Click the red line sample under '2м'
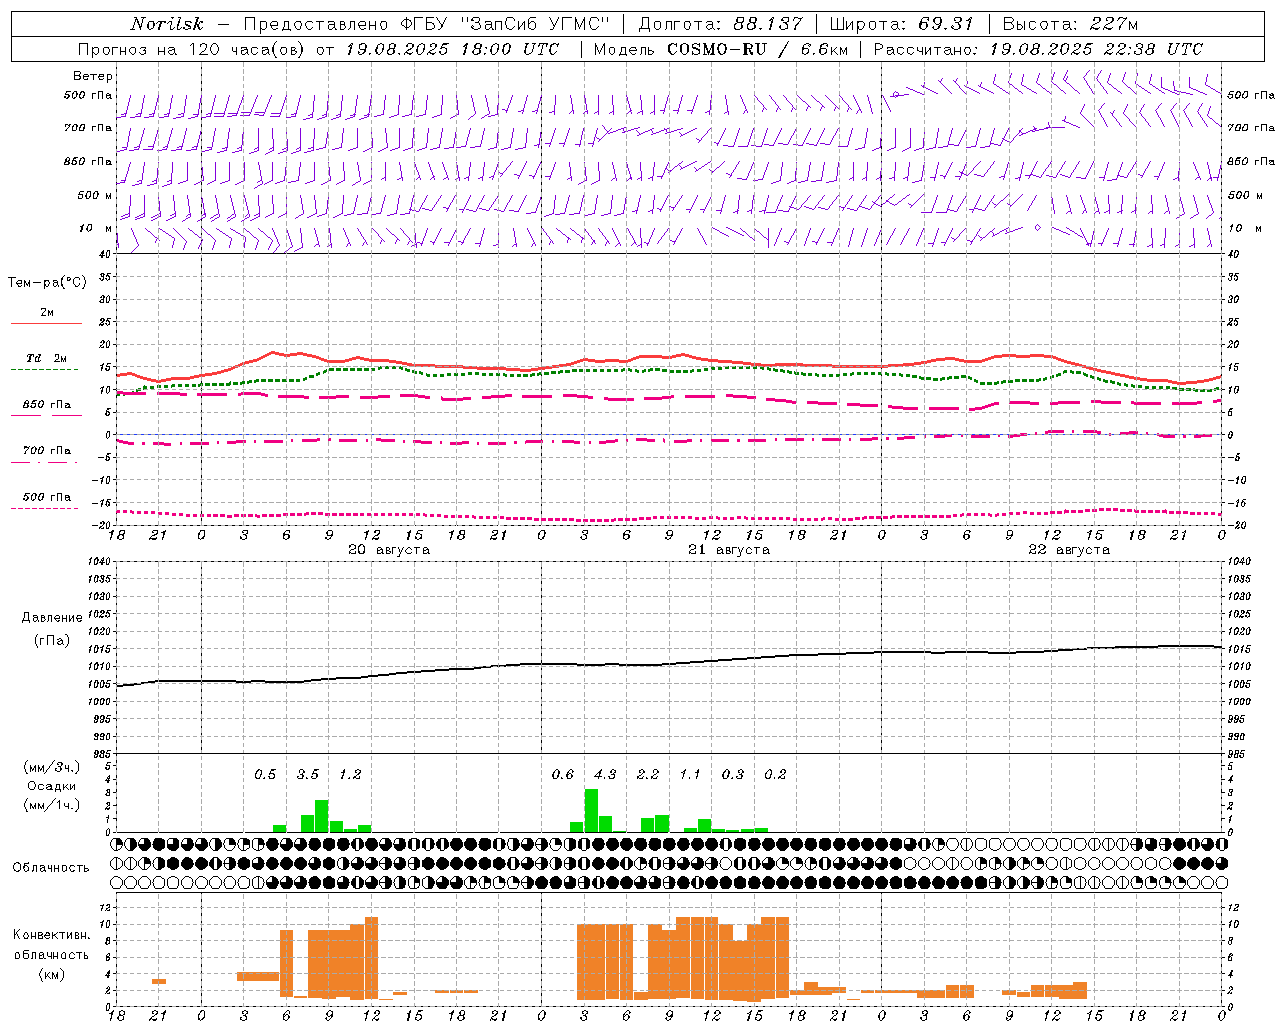Screen dimensions: 1280x1024 coord(46,323)
